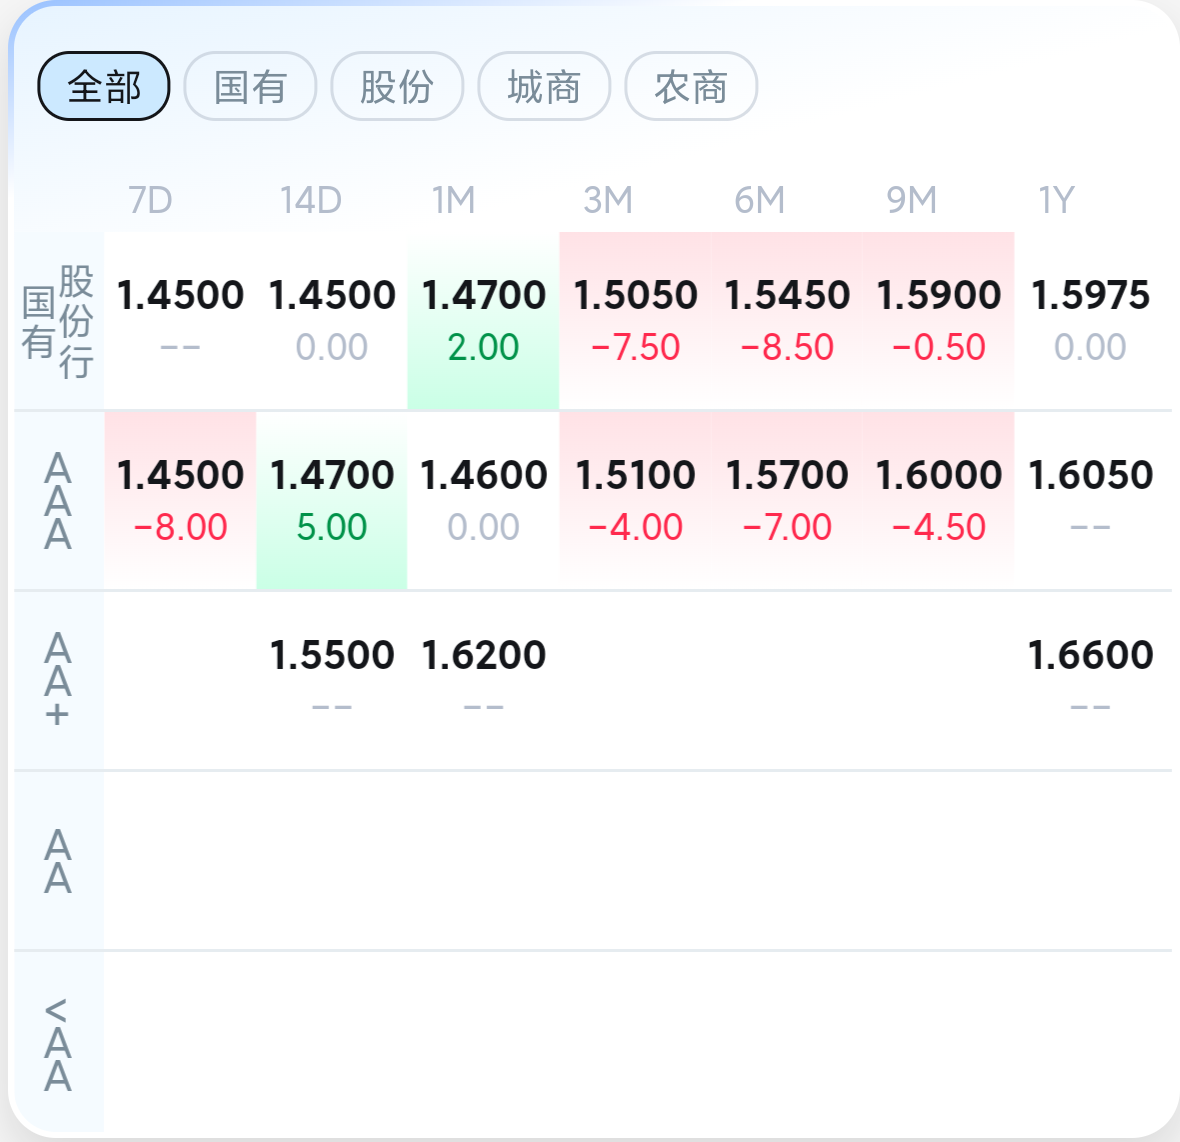Screen dimensions: 1180x1142
Task: Open AA+ 1Y cell showing 1.6600
Action: pyautogui.click(x=1090, y=681)
